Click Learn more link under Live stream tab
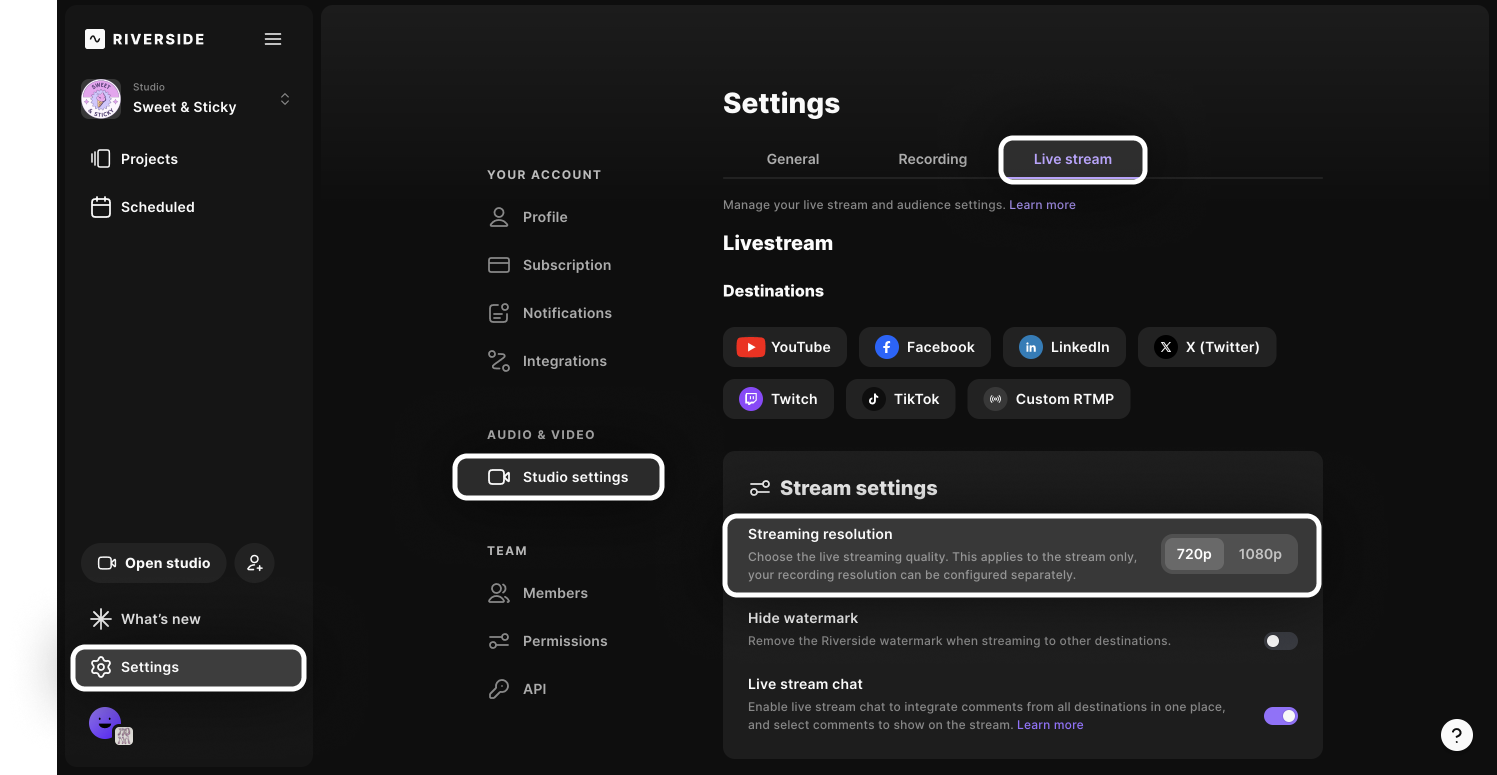 point(1042,205)
